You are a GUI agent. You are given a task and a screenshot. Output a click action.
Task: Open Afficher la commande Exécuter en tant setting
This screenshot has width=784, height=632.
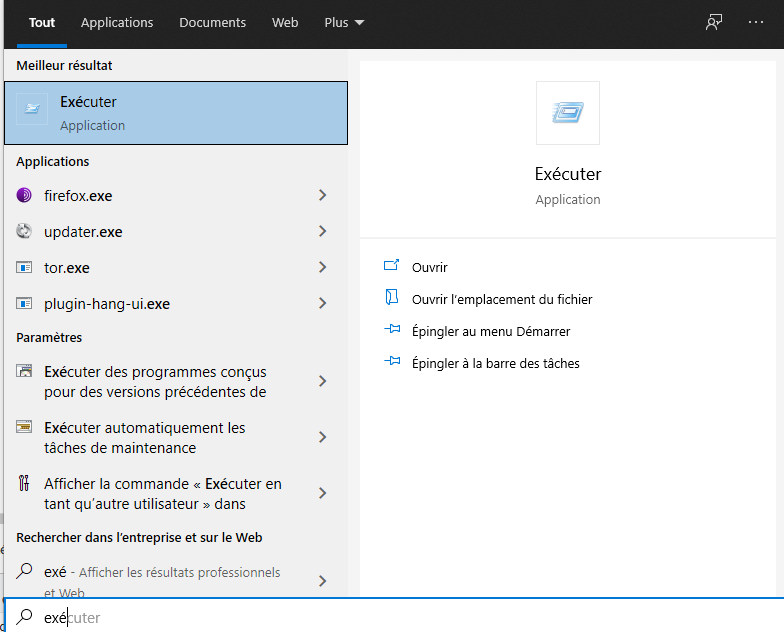coord(176,494)
